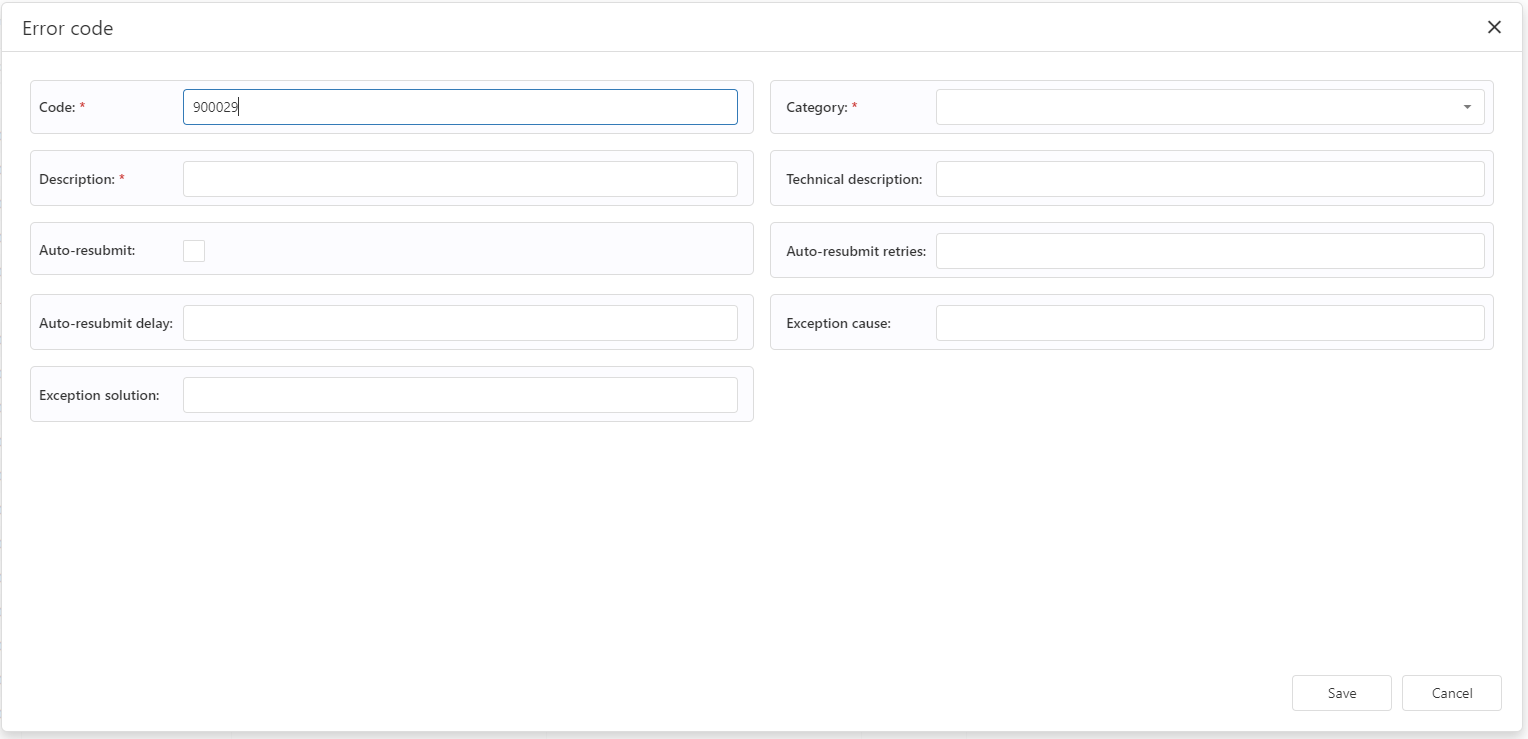Click the "Technical description:" label
The width and height of the screenshot is (1528, 739).
click(x=854, y=179)
